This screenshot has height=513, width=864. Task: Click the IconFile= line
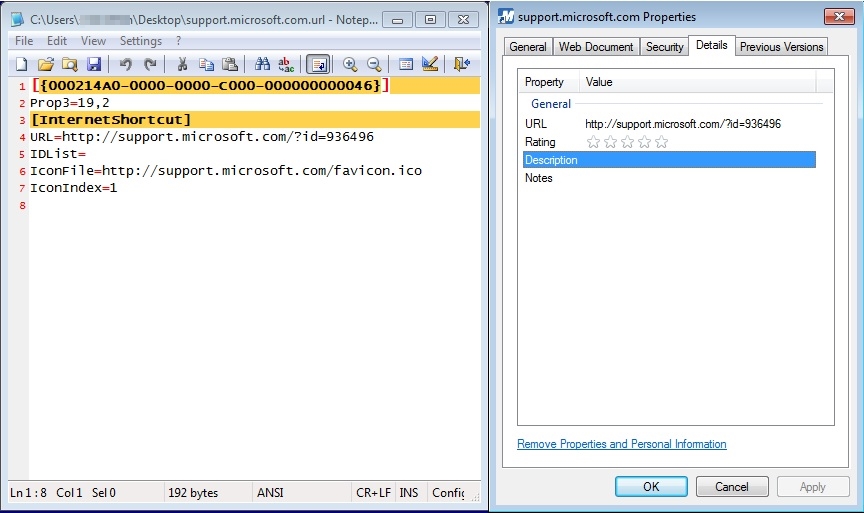point(226,171)
